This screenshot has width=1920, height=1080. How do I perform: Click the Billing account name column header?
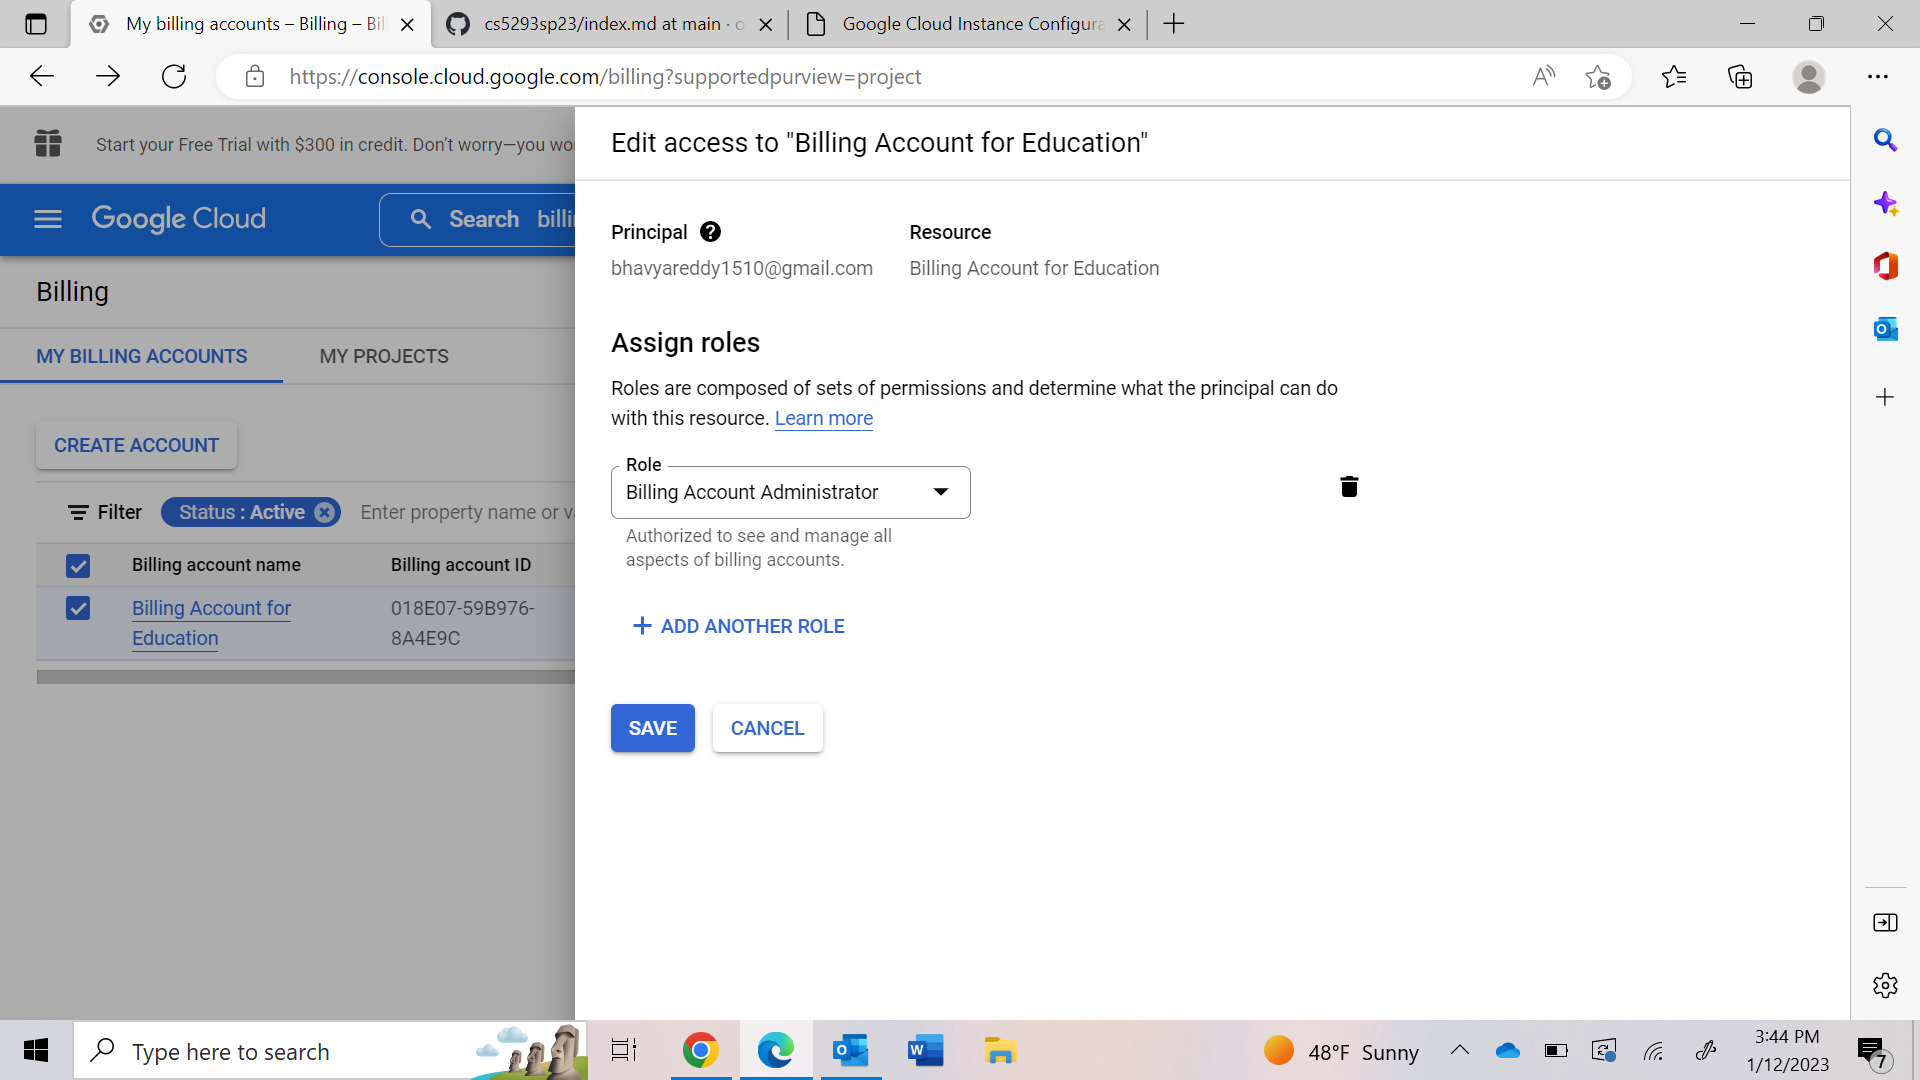216,565
